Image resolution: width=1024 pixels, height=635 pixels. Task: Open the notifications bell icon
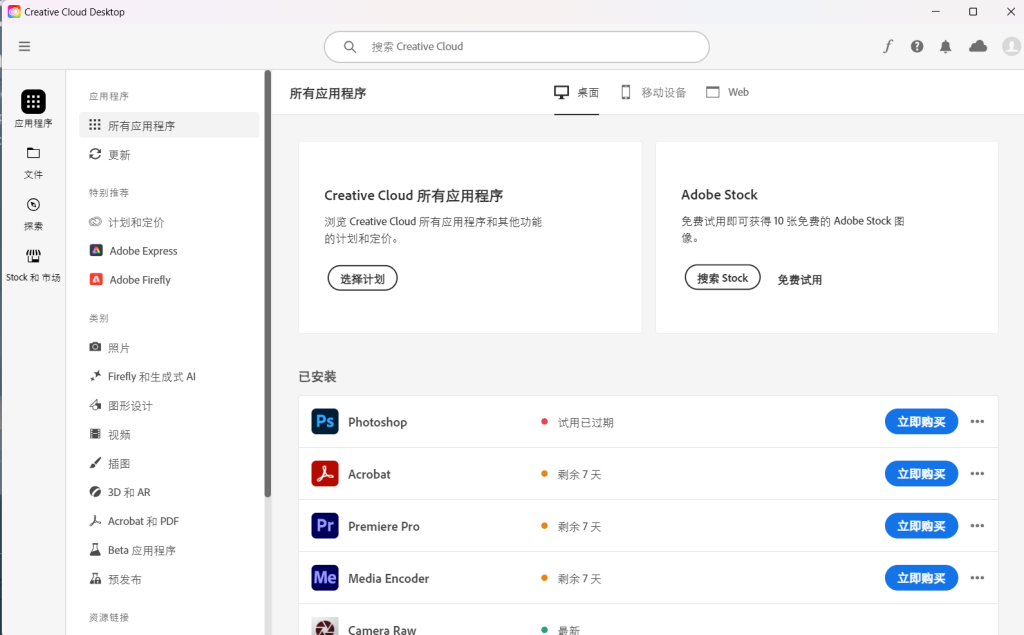[x=946, y=46]
